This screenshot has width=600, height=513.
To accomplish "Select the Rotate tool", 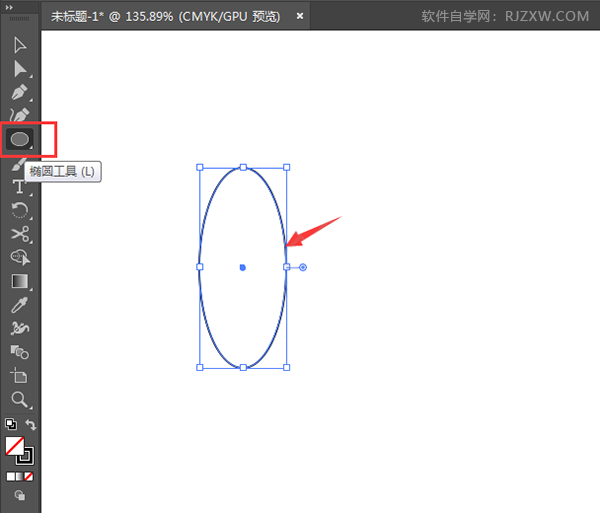I will point(20,210).
